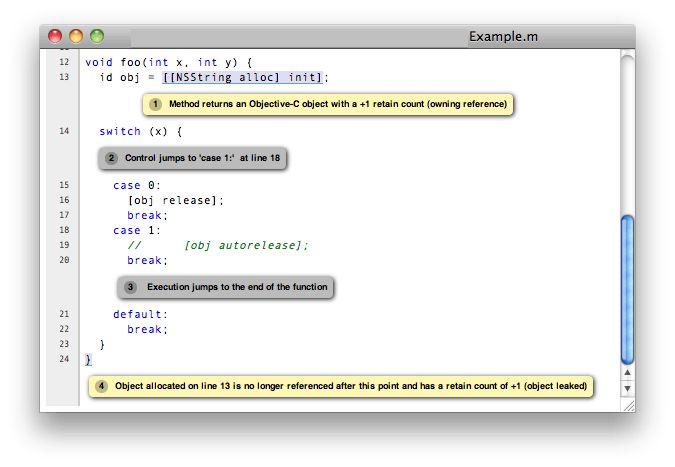The height and width of the screenshot is (467, 675).
Task: Click the step 2 badge on control jump note
Action: coord(111,158)
